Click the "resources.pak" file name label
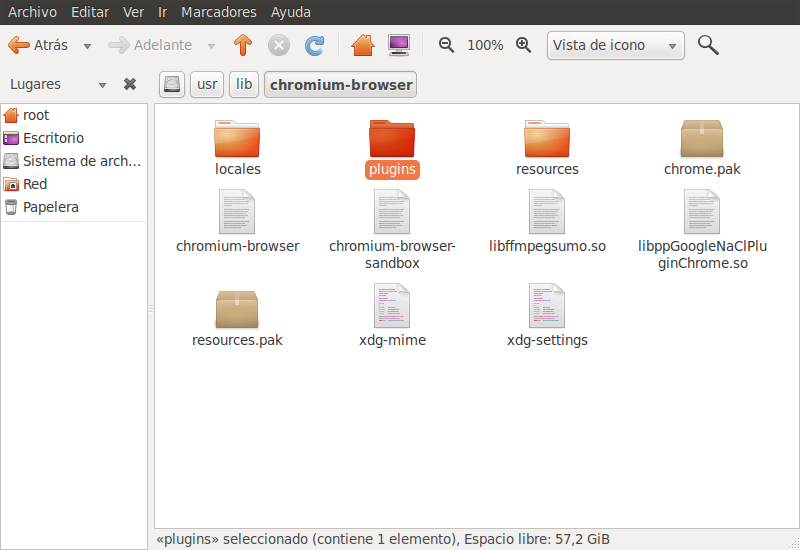The height and width of the screenshot is (550, 800). (x=237, y=340)
